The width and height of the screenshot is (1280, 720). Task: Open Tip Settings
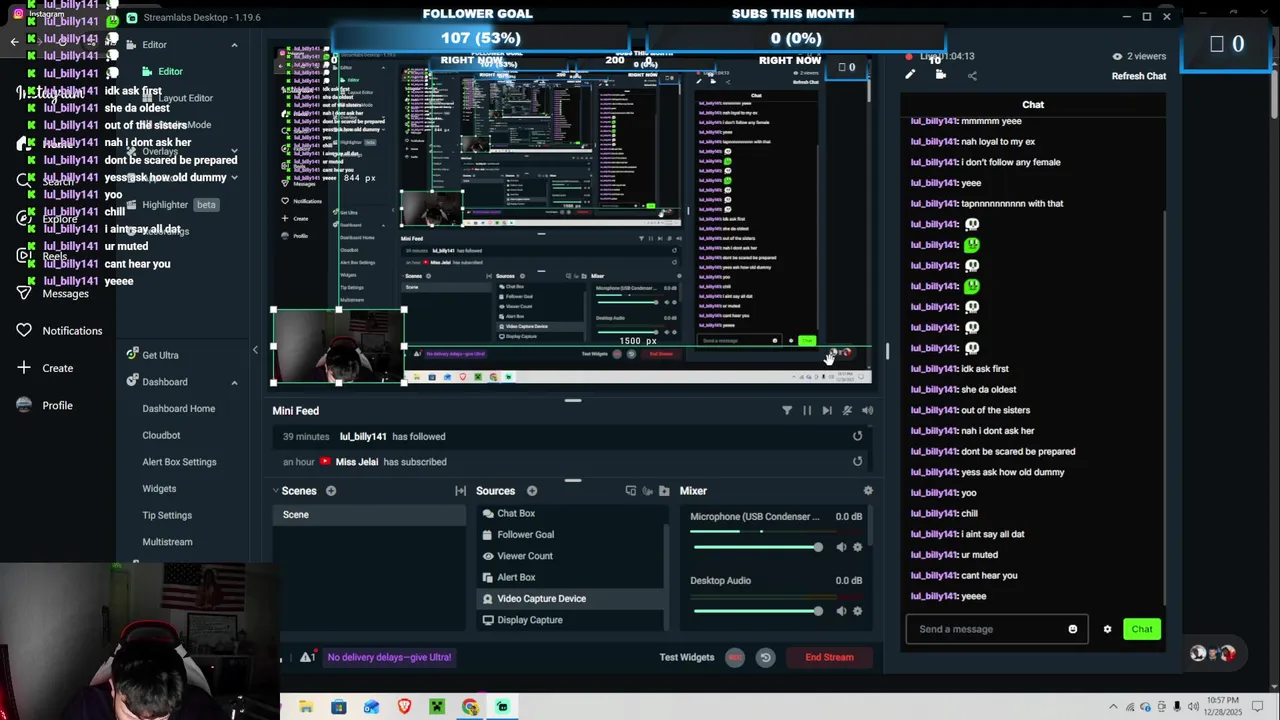167,515
